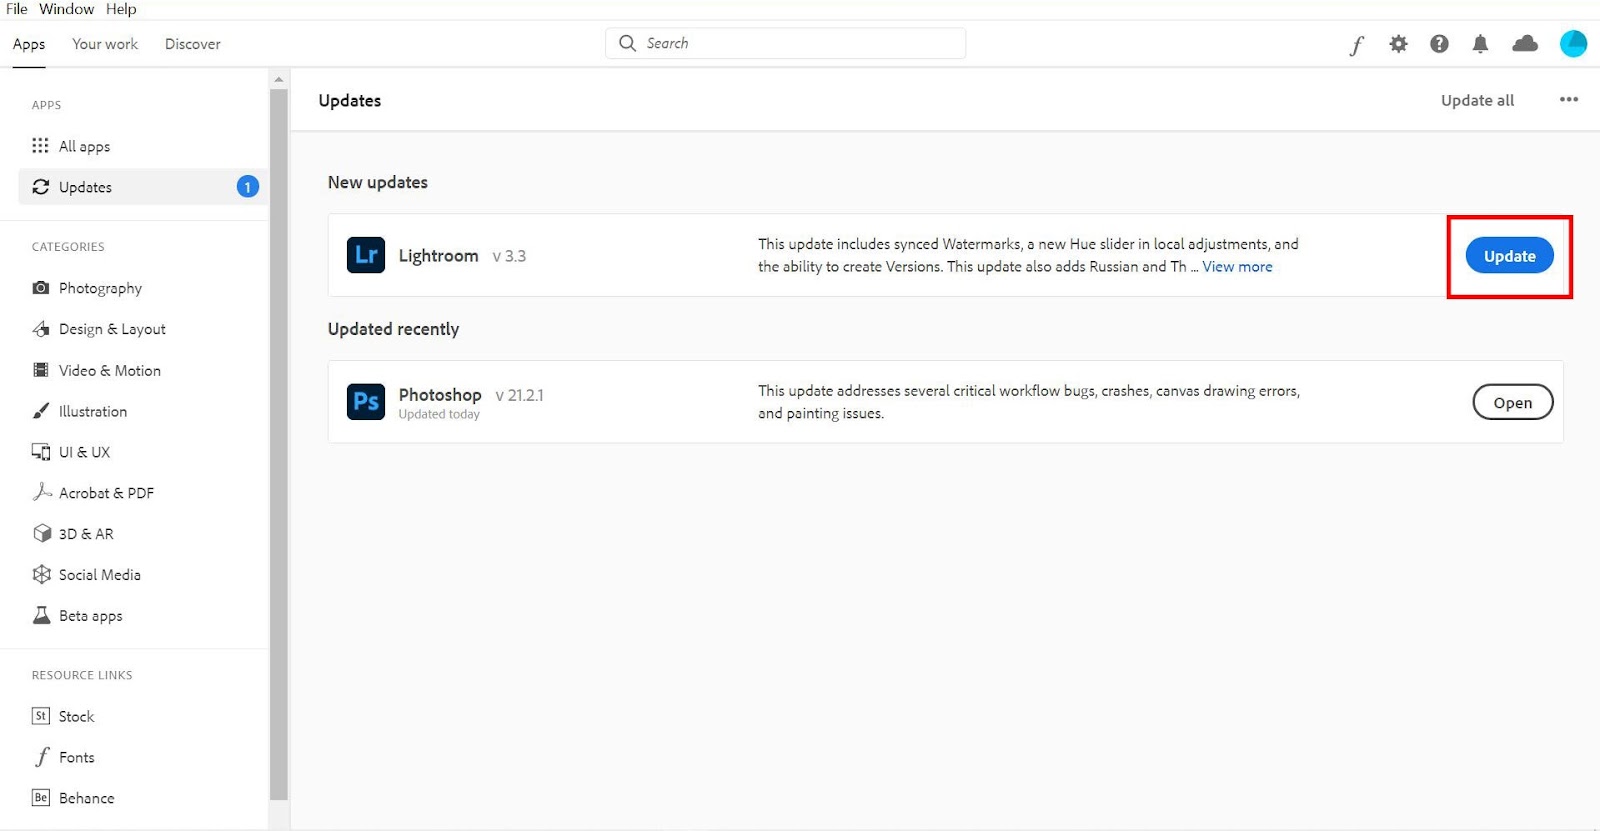The width and height of the screenshot is (1600, 831).
Task: Open the account profile avatar
Action: tap(1573, 43)
